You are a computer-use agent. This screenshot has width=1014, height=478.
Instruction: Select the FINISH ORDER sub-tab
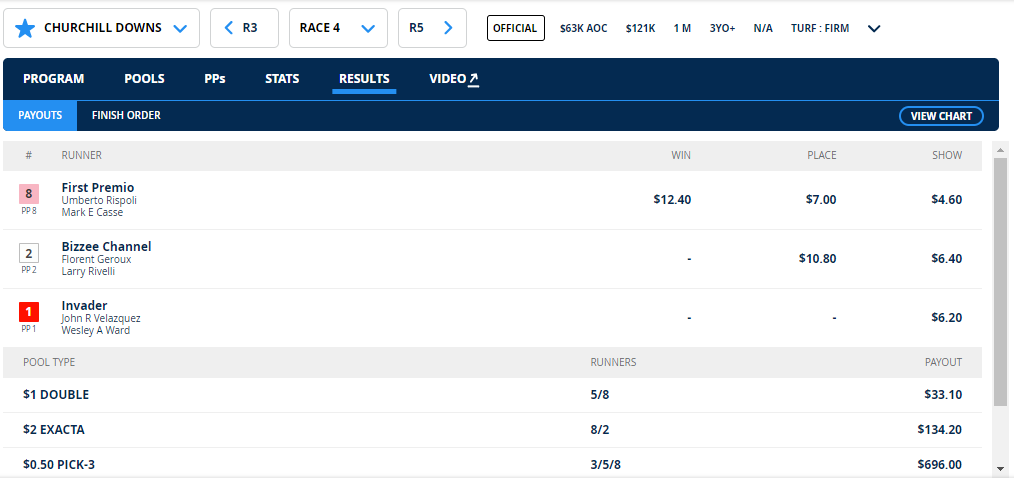(126, 116)
